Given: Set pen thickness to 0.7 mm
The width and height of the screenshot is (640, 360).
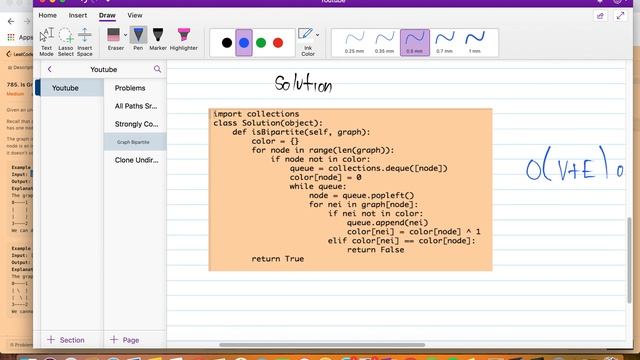Looking at the screenshot, I should (x=444, y=42).
